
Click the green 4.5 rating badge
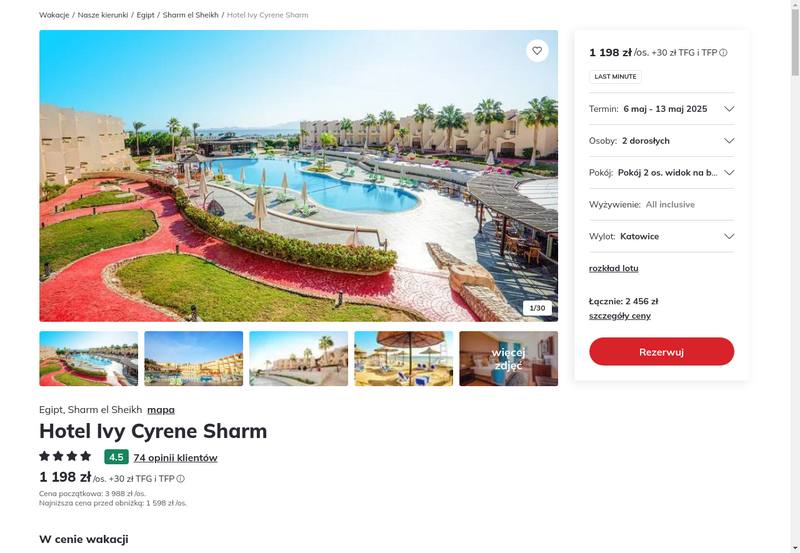click(x=116, y=457)
